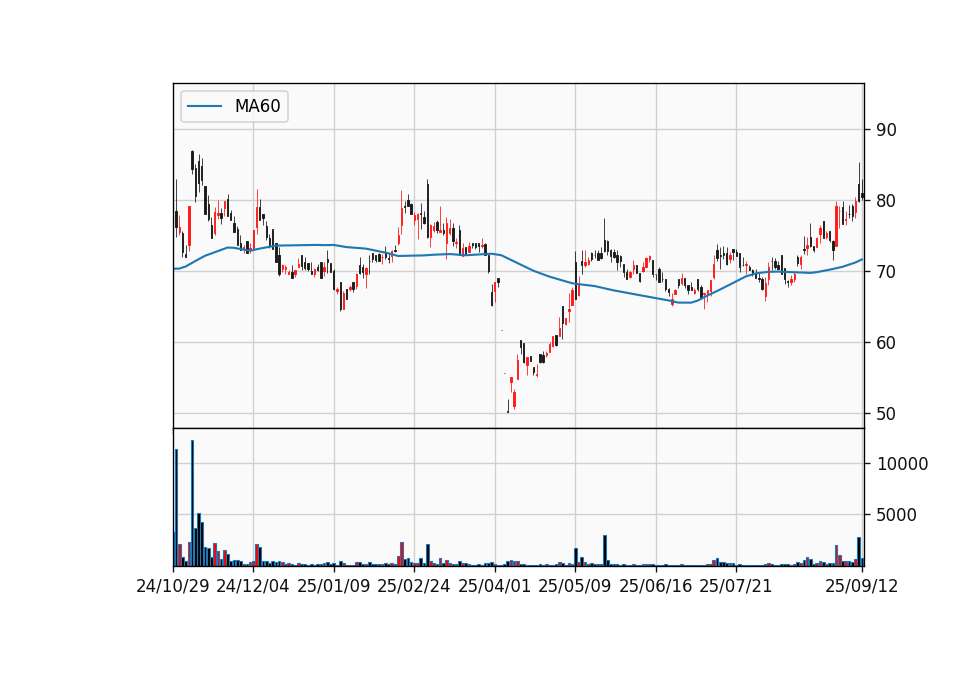Click the 24/12/04 date label
This screenshot has width=960, height=690.
[253, 586]
